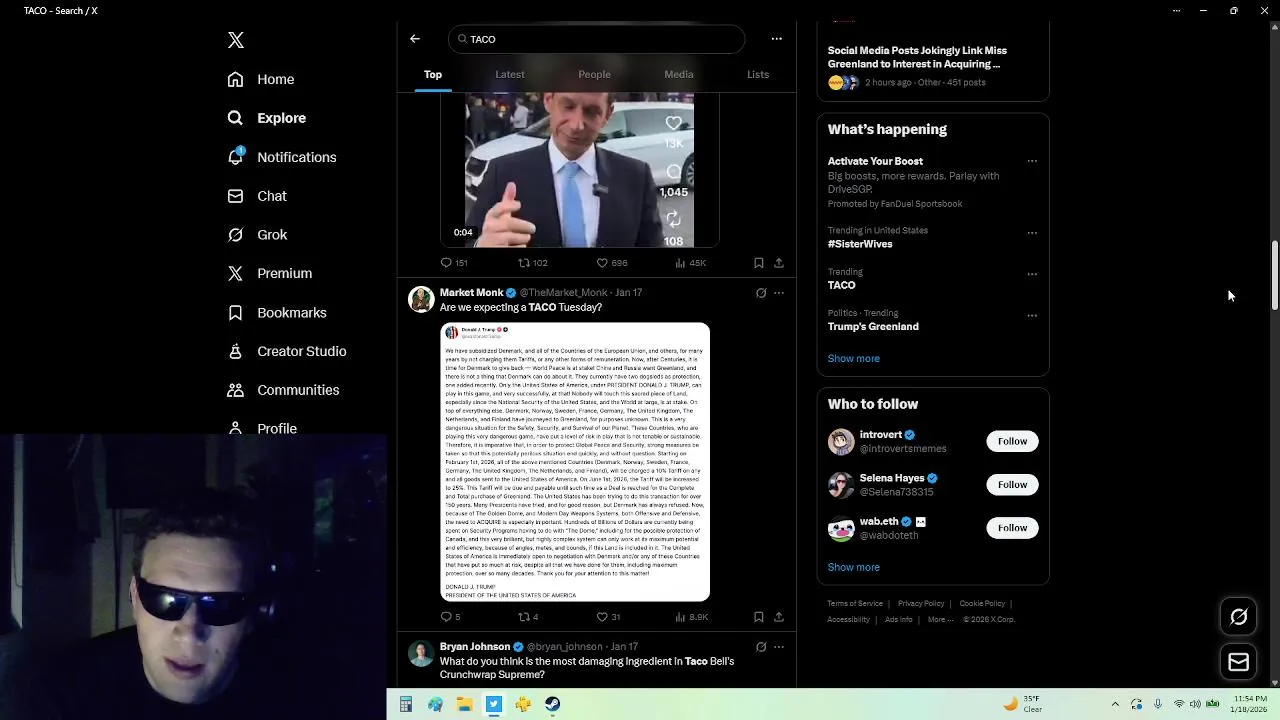The image size is (1280, 720).
Task: Open Bryan Johnson profile name
Action: pyautogui.click(x=475, y=646)
